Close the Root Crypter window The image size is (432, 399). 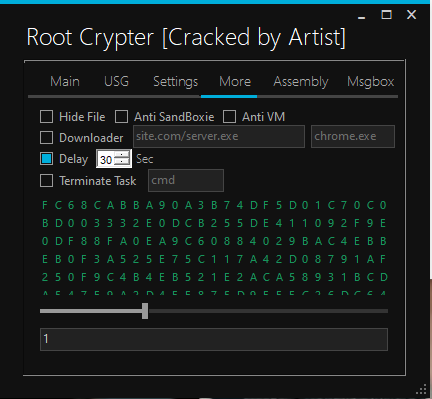[x=412, y=15]
